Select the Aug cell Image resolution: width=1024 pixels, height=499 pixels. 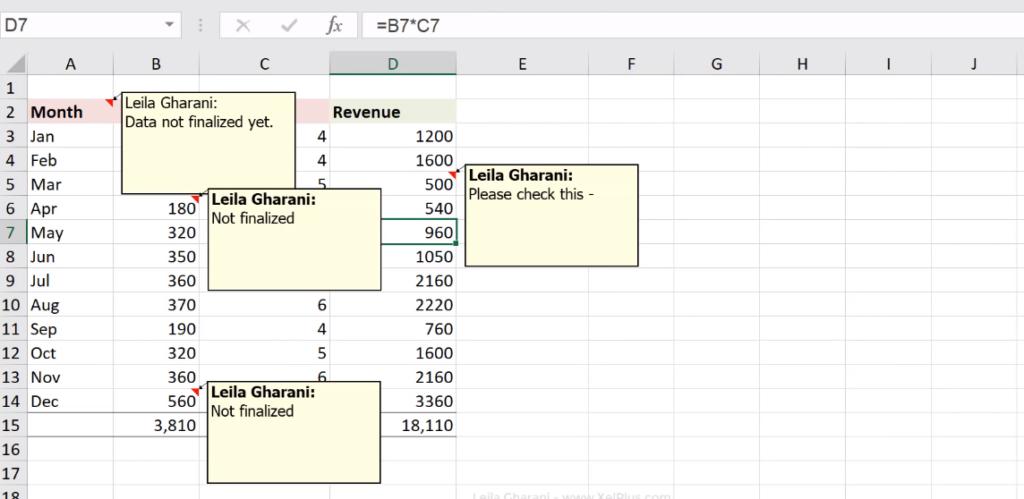coord(70,305)
